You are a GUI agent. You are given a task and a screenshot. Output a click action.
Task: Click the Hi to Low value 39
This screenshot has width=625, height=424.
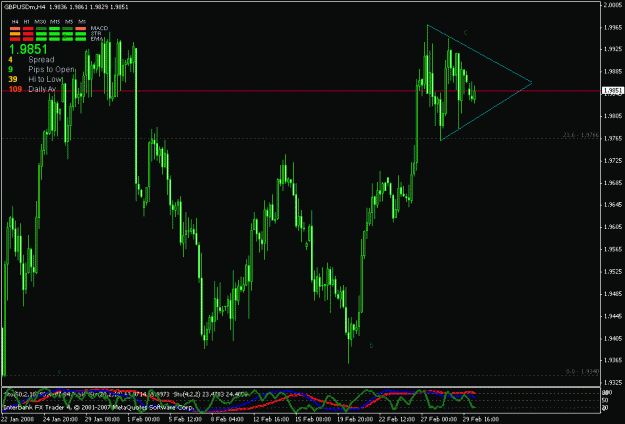[13, 79]
